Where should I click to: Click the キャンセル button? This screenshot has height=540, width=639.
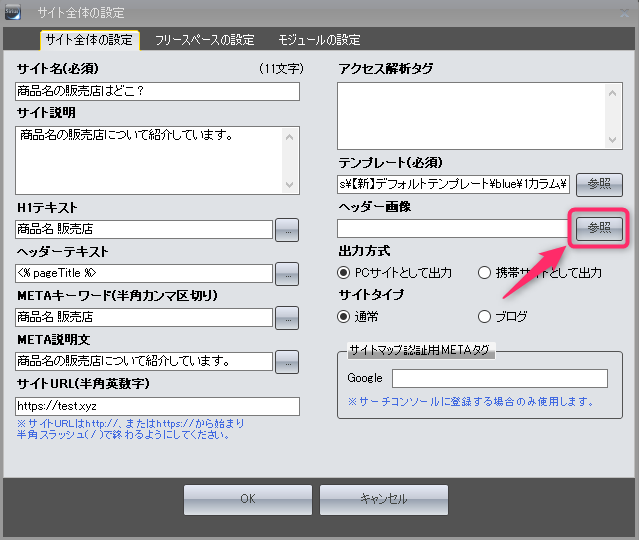(383, 499)
